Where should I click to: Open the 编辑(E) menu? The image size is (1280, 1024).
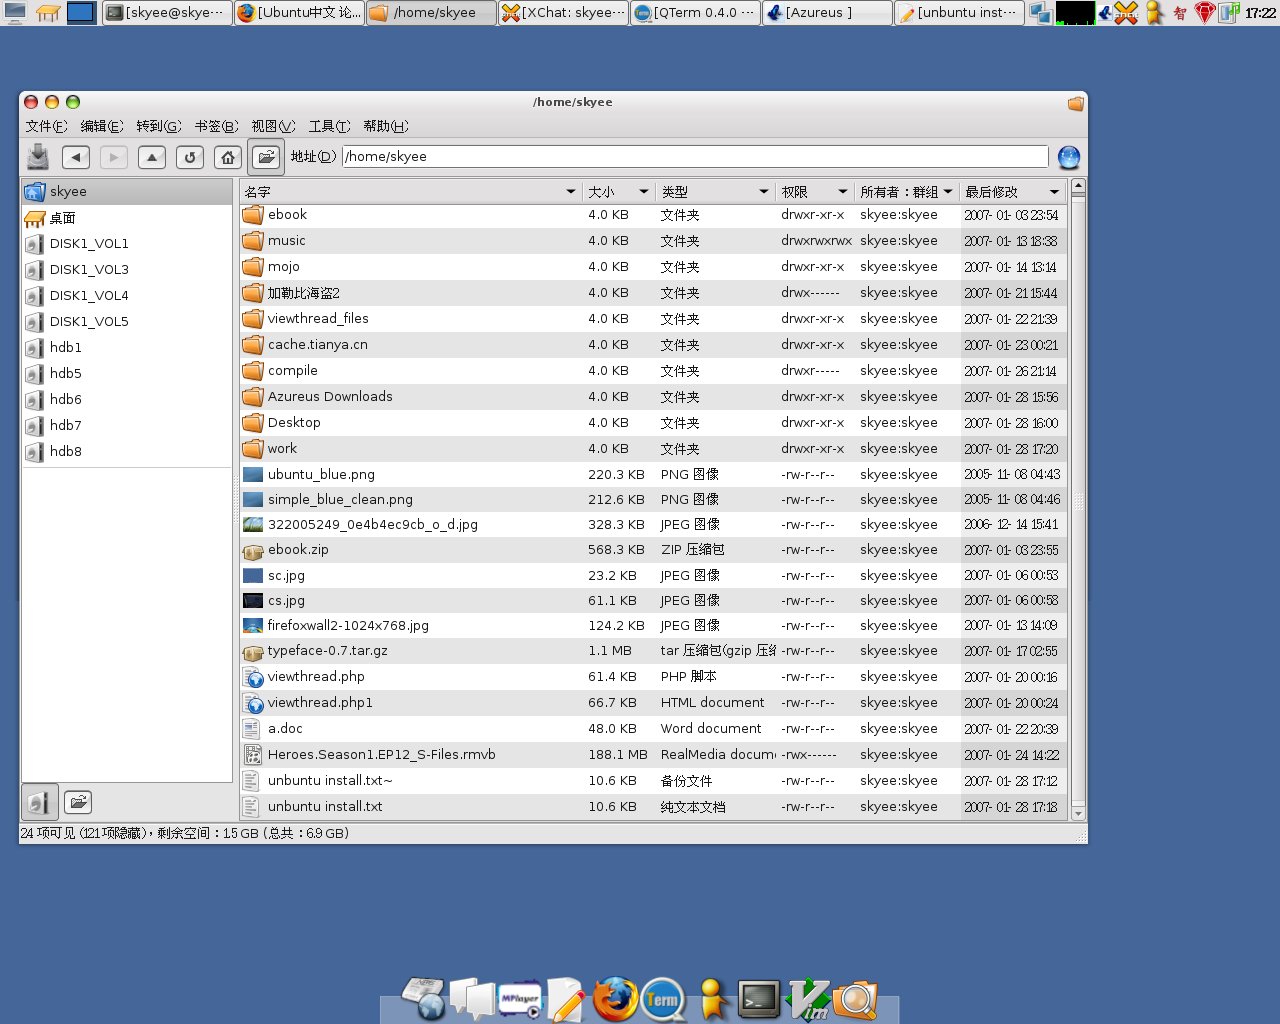click(x=102, y=126)
